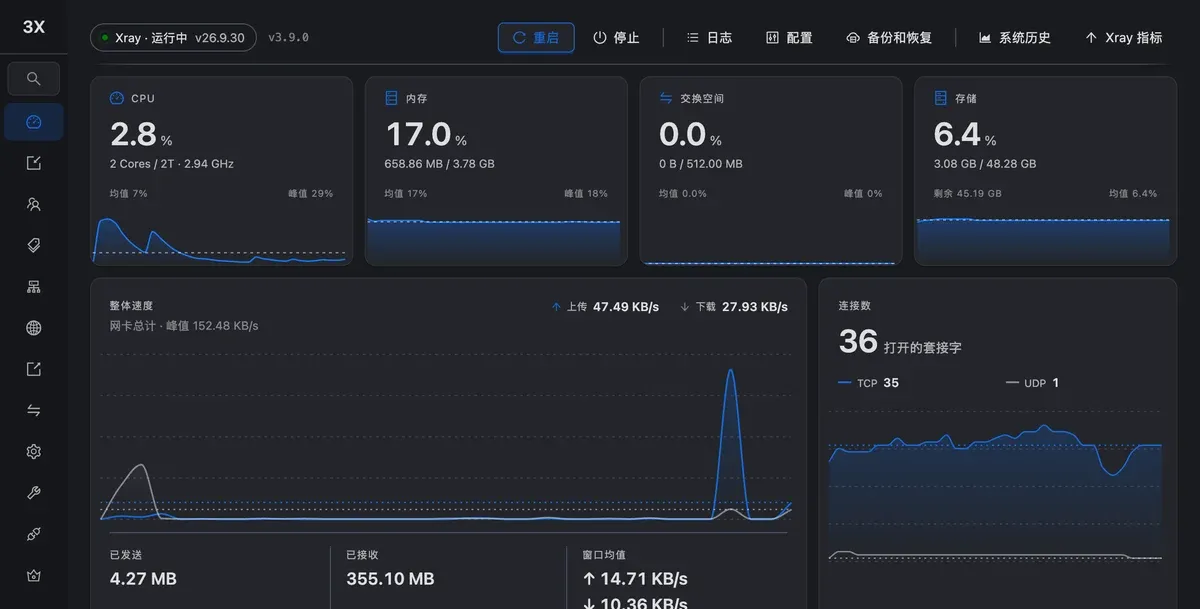Click the 658.86 MB / 3.78 GB text
Viewport: 1200px width, 609px height.
pos(439,164)
